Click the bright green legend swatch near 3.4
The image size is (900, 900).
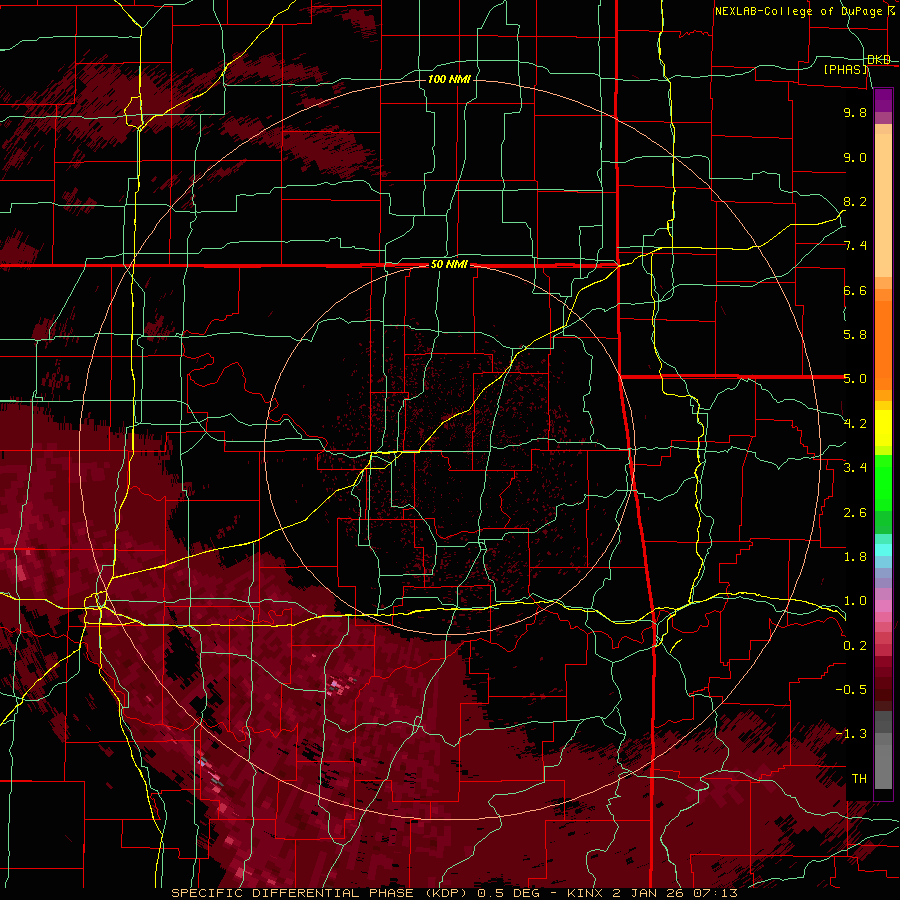[x=883, y=482]
